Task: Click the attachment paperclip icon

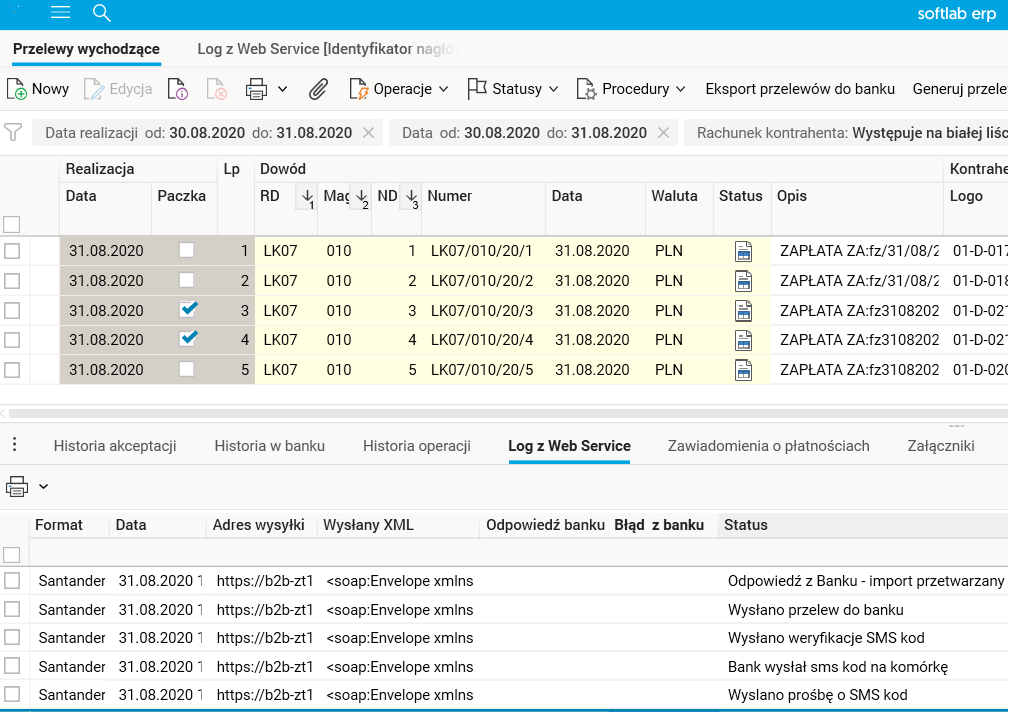Action: (x=318, y=89)
